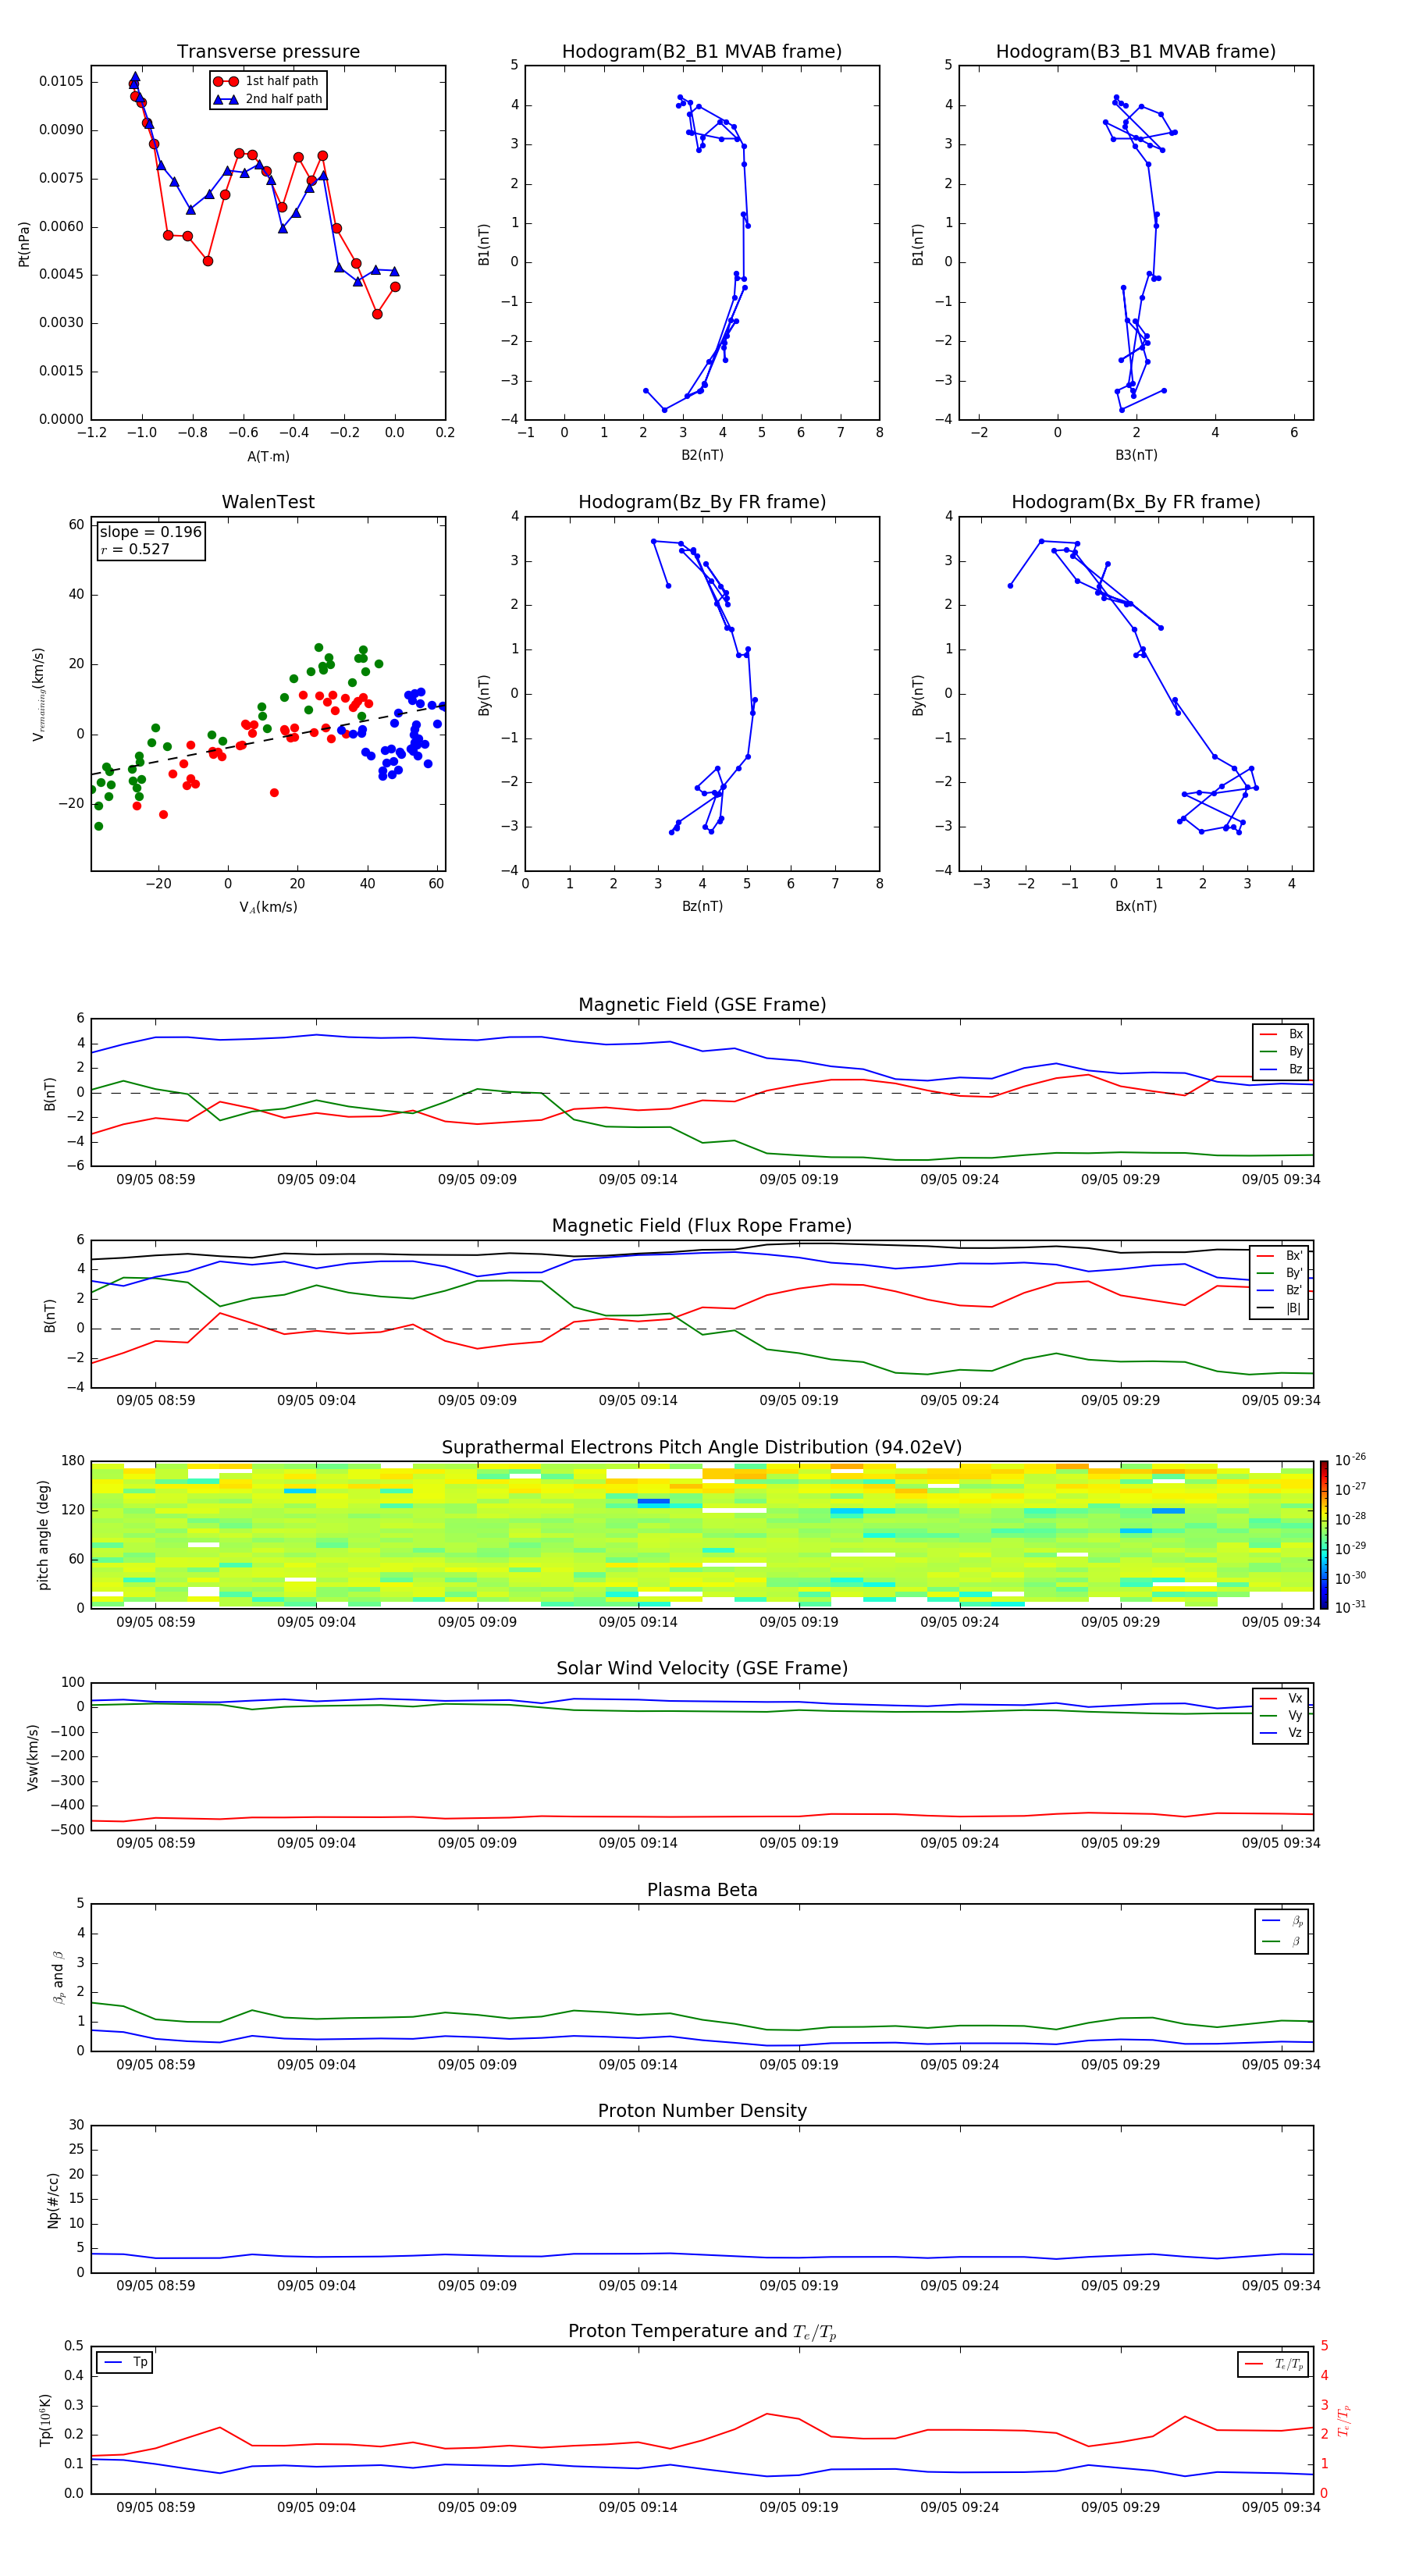This screenshot has width=1405, height=2576.
Task: Click the 'A(T·m)' x-axis label
Action: pyautogui.click(x=268, y=457)
